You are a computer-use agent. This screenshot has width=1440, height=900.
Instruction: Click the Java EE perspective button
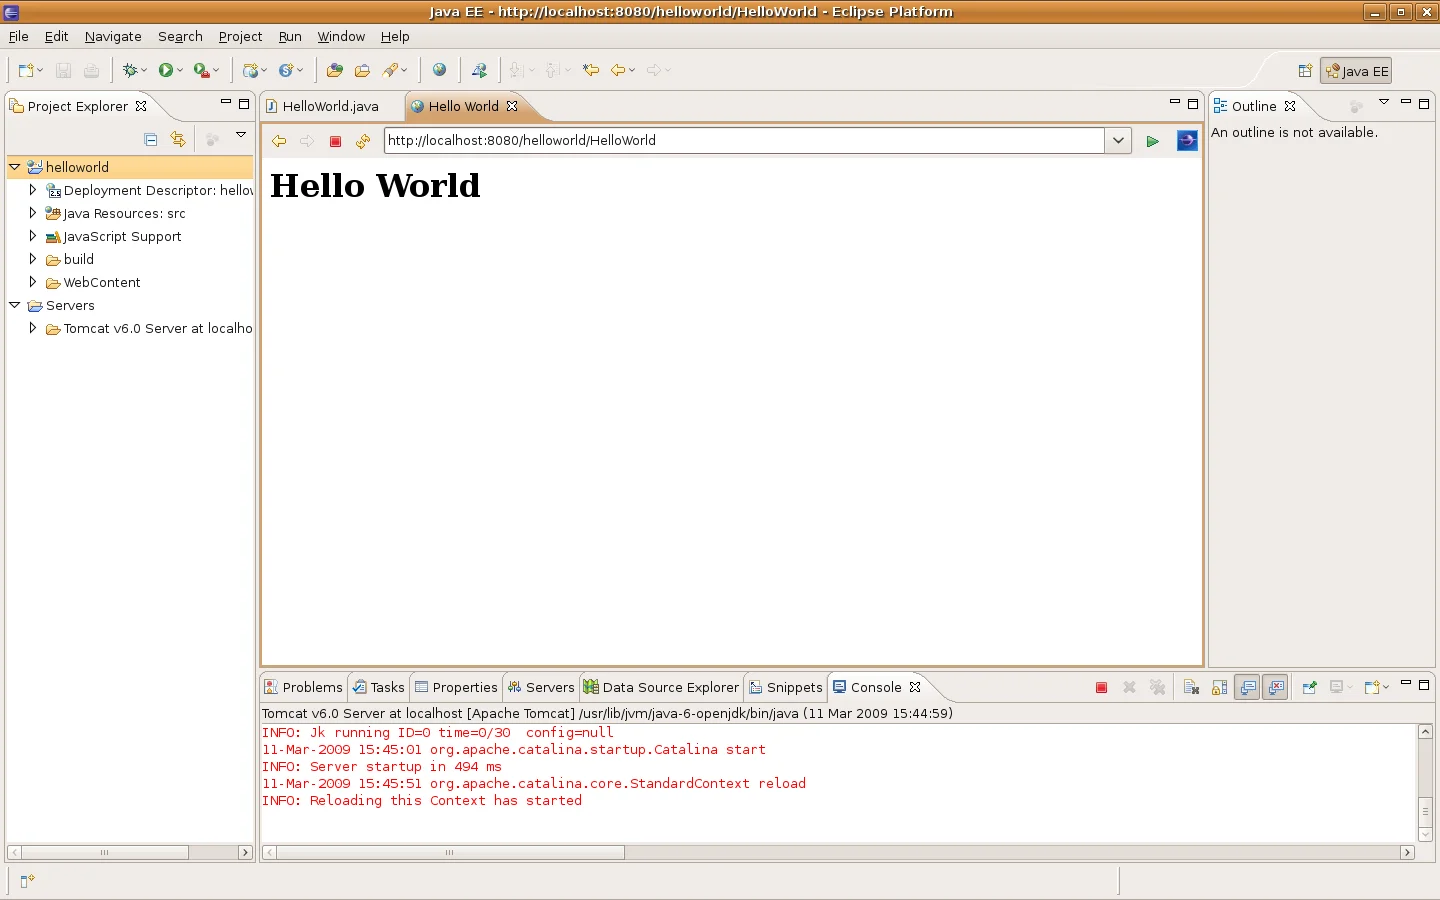point(1356,70)
